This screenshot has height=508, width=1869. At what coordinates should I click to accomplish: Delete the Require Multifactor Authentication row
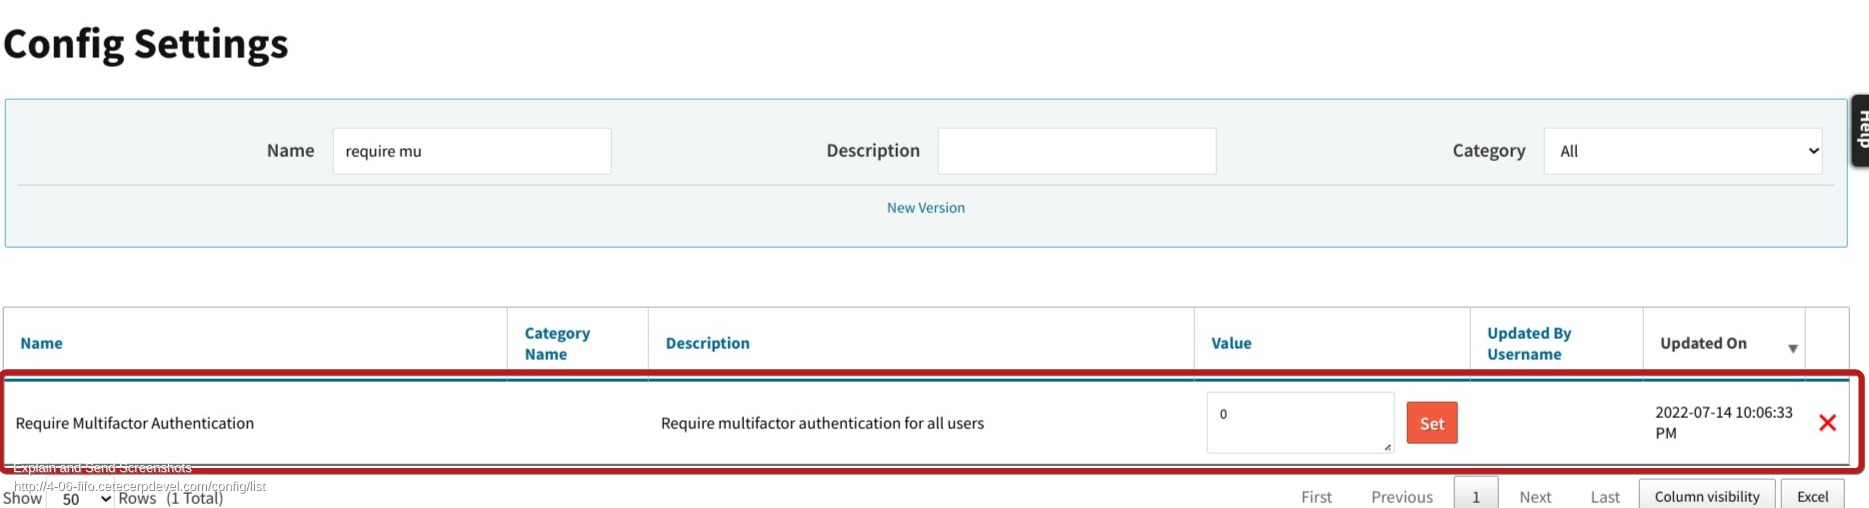[x=1827, y=423]
